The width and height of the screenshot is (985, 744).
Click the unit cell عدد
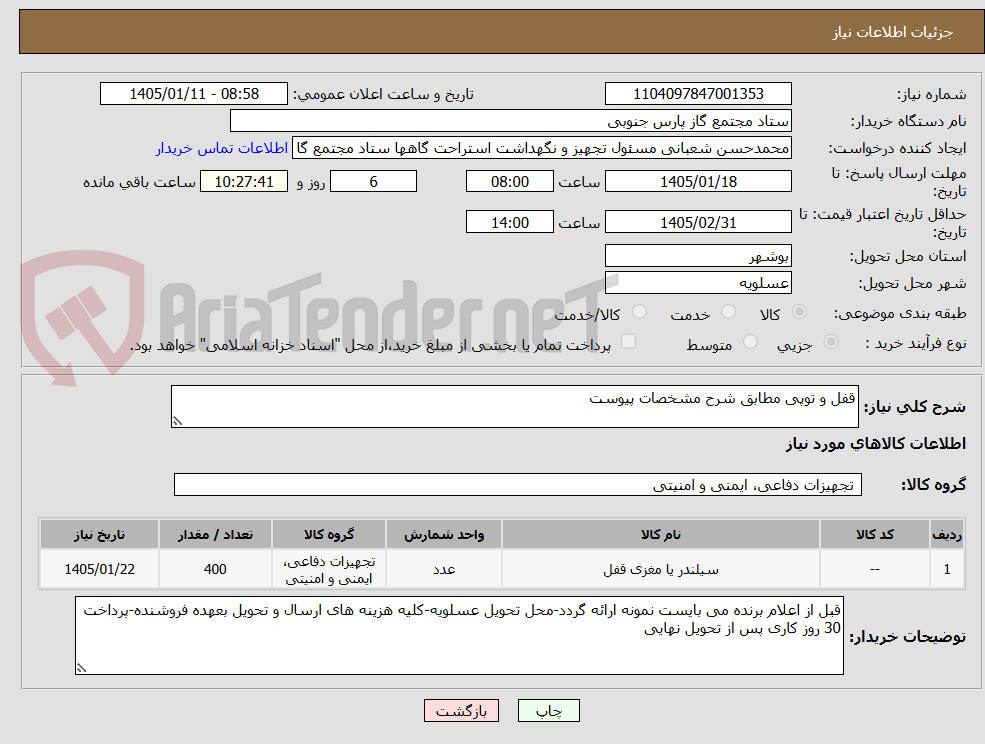444,569
